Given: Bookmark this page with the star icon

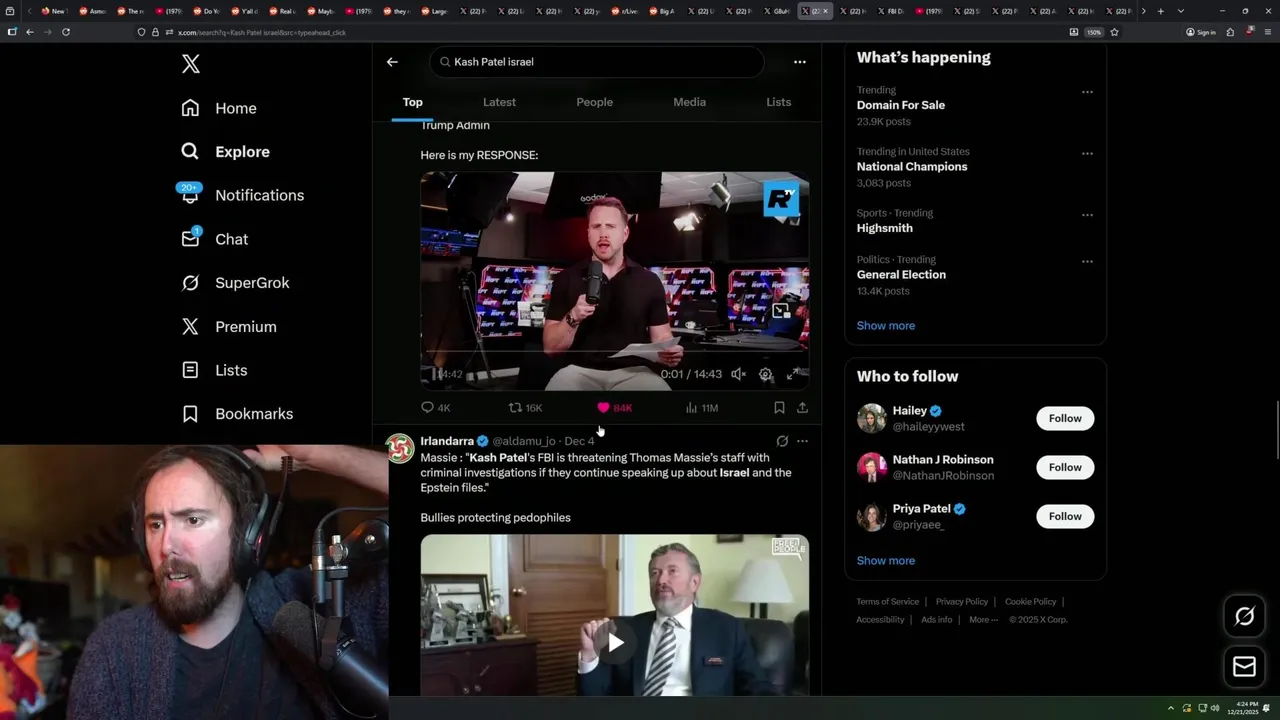Looking at the screenshot, I should (x=1114, y=32).
